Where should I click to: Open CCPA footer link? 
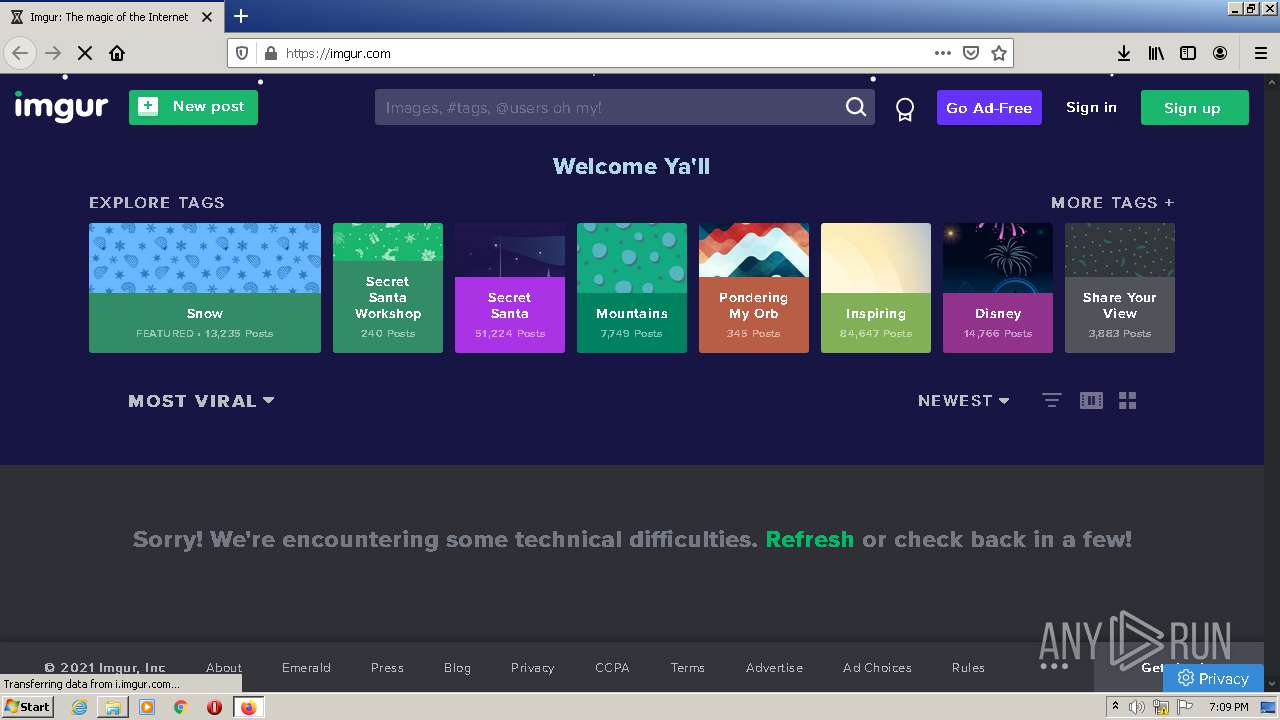[x=612, y=668]
